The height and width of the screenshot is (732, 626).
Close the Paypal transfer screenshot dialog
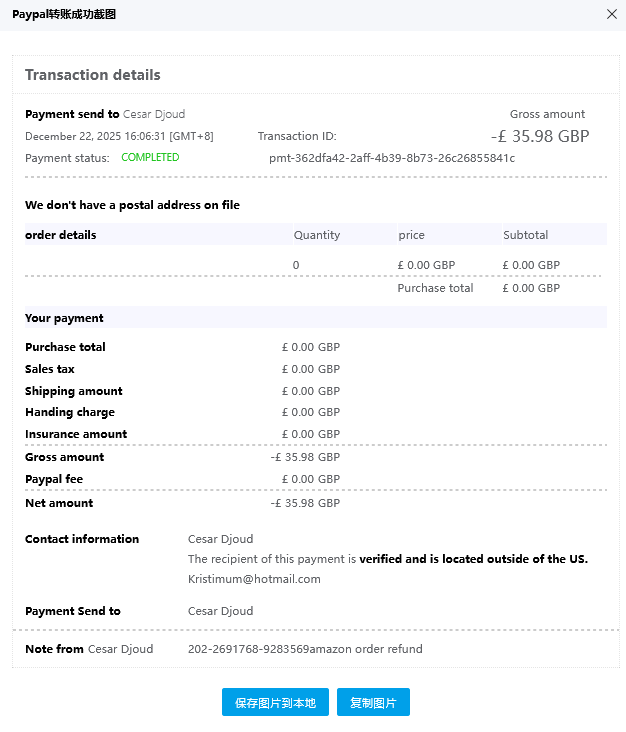click(x=612, y=14)
